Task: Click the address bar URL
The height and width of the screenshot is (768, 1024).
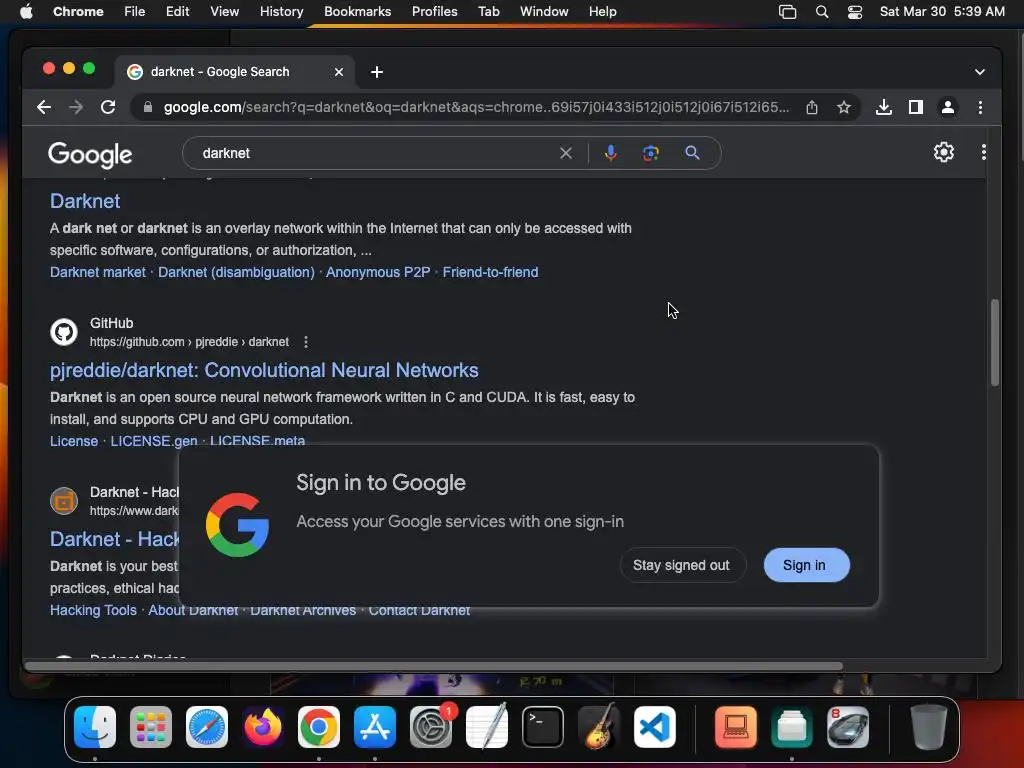Action: coord(475,107)
